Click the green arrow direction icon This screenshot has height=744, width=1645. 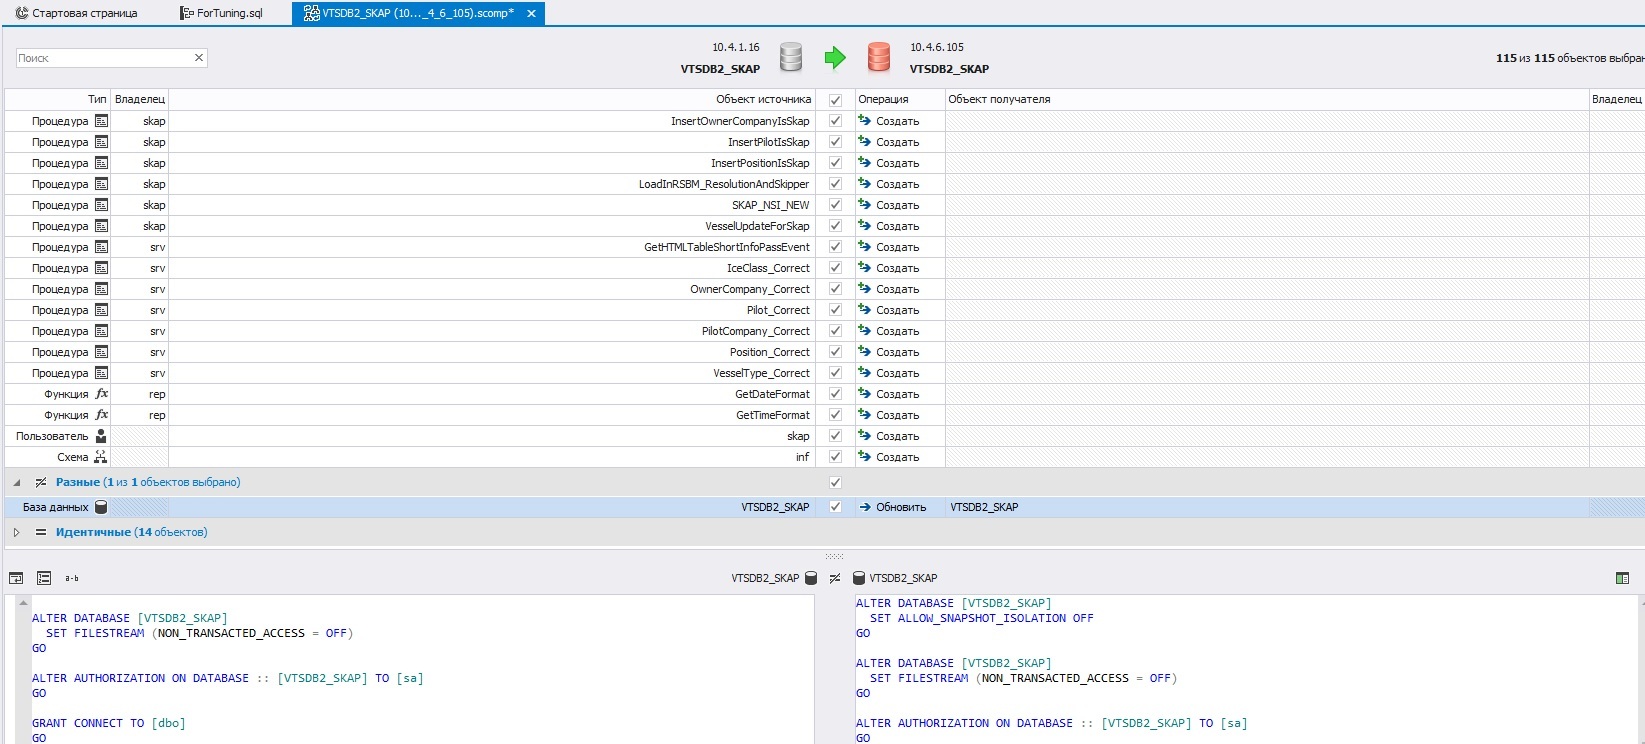[835, 58]
